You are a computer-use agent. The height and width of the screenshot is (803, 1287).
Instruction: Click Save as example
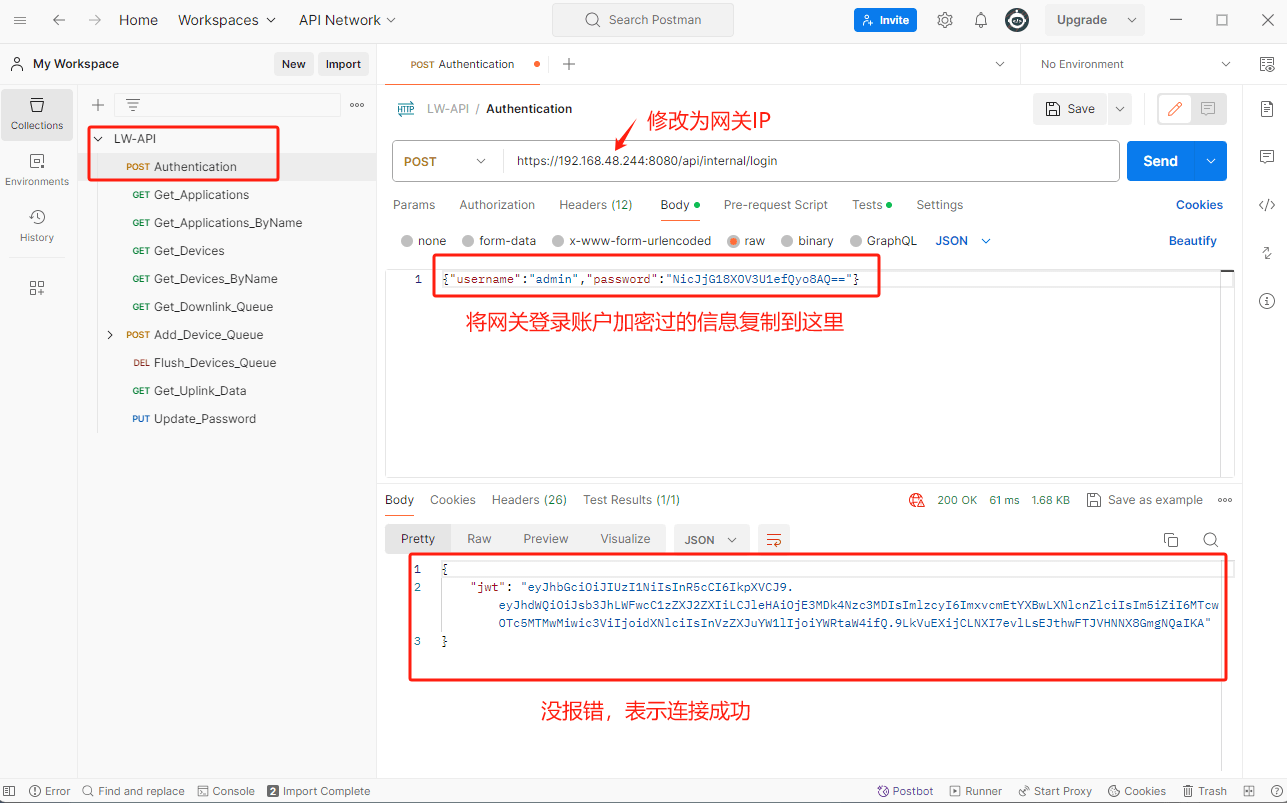(x=1145, y=500)
